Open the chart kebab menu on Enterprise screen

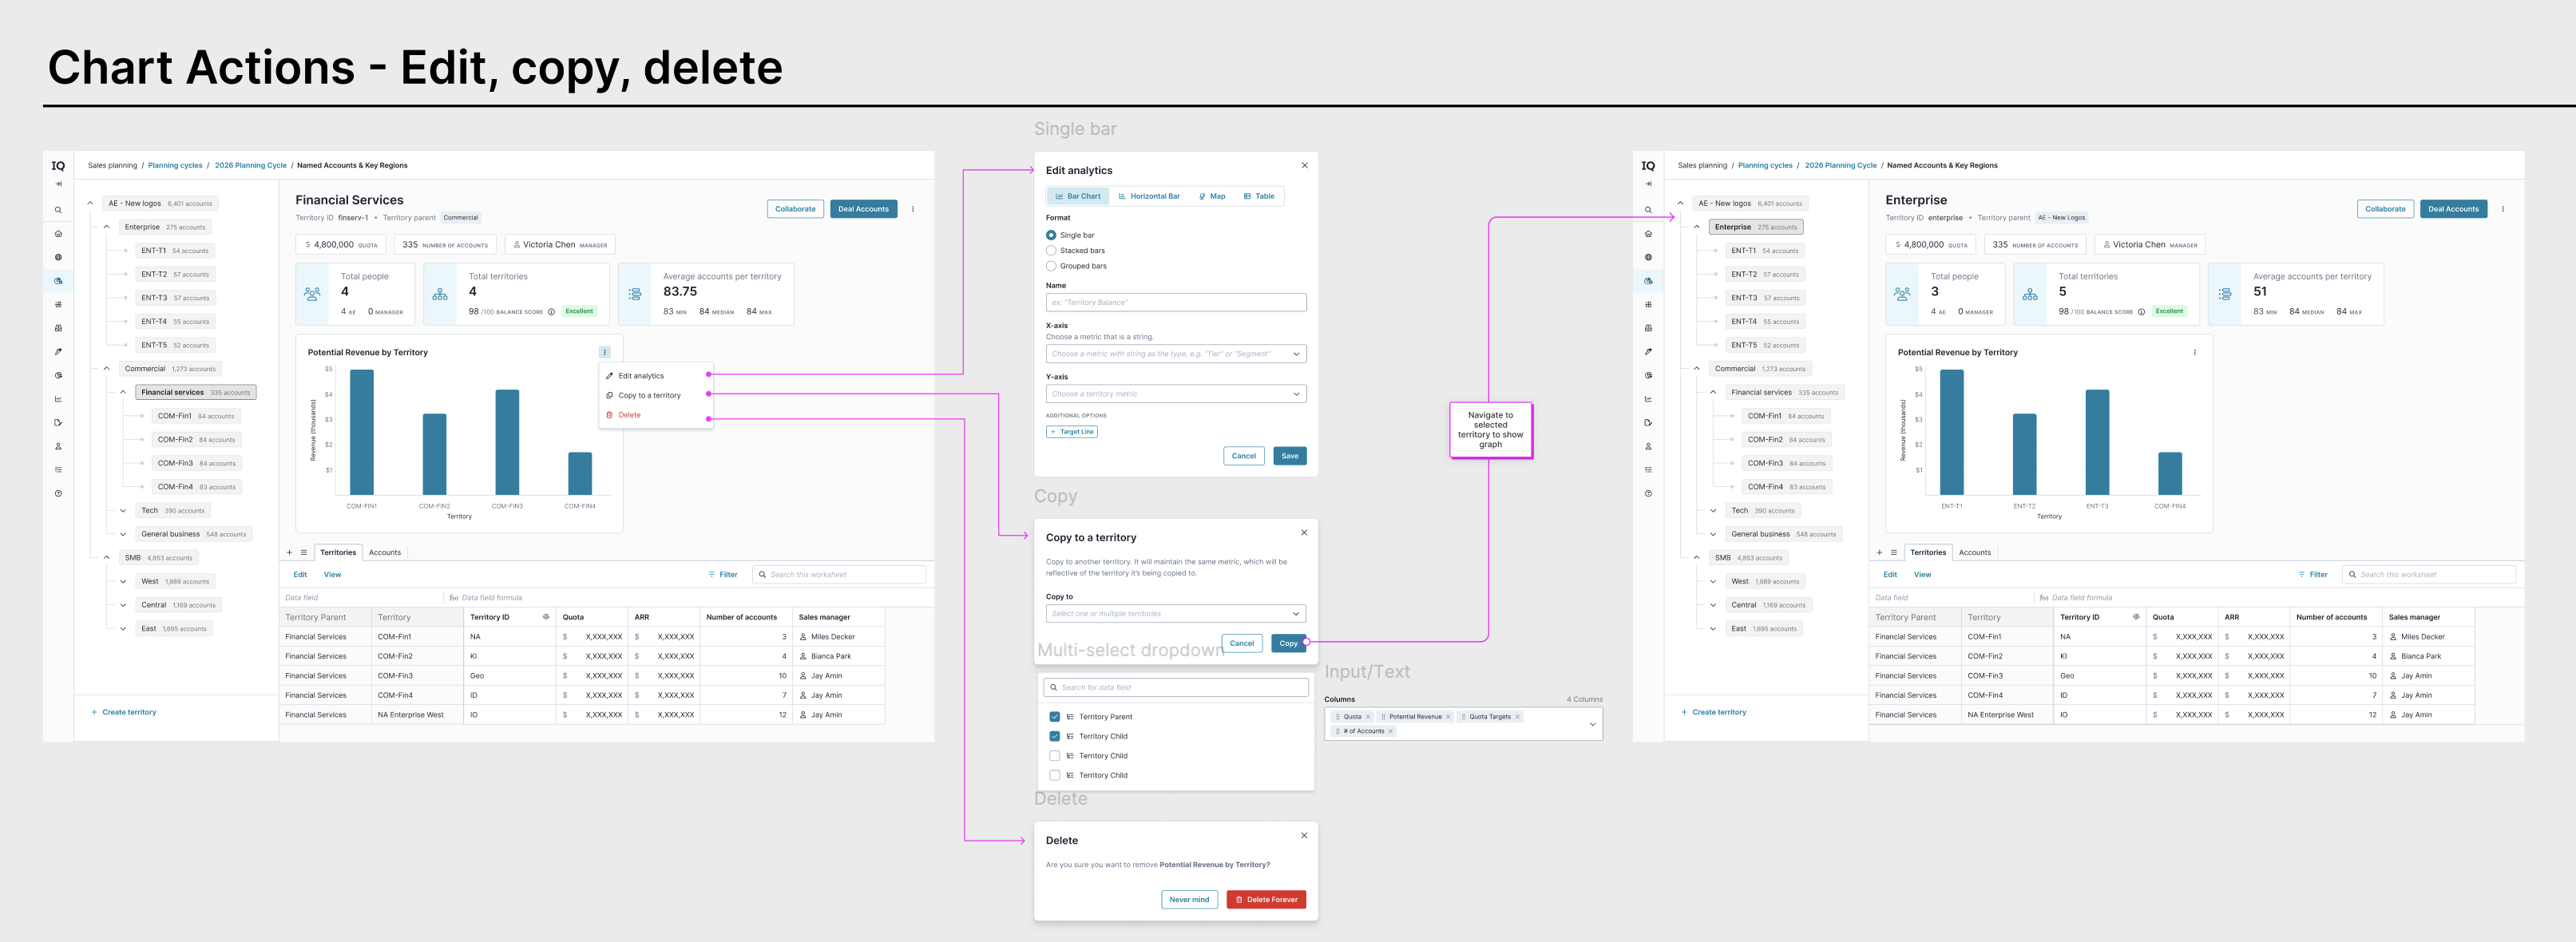coord(2195,352)
